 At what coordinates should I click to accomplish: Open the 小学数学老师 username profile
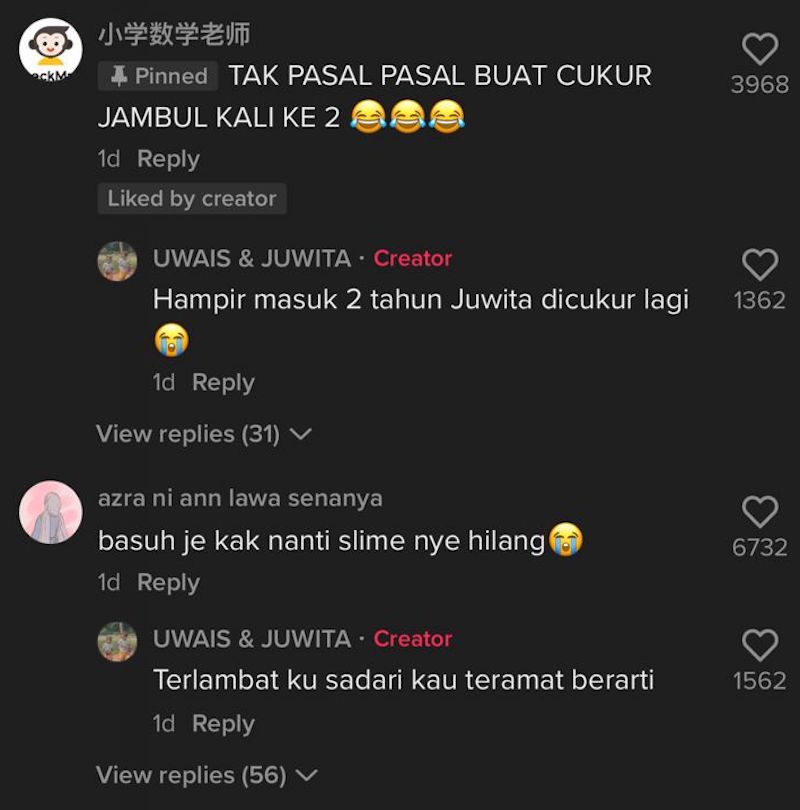pyautogui.click(x=174, y=35)
